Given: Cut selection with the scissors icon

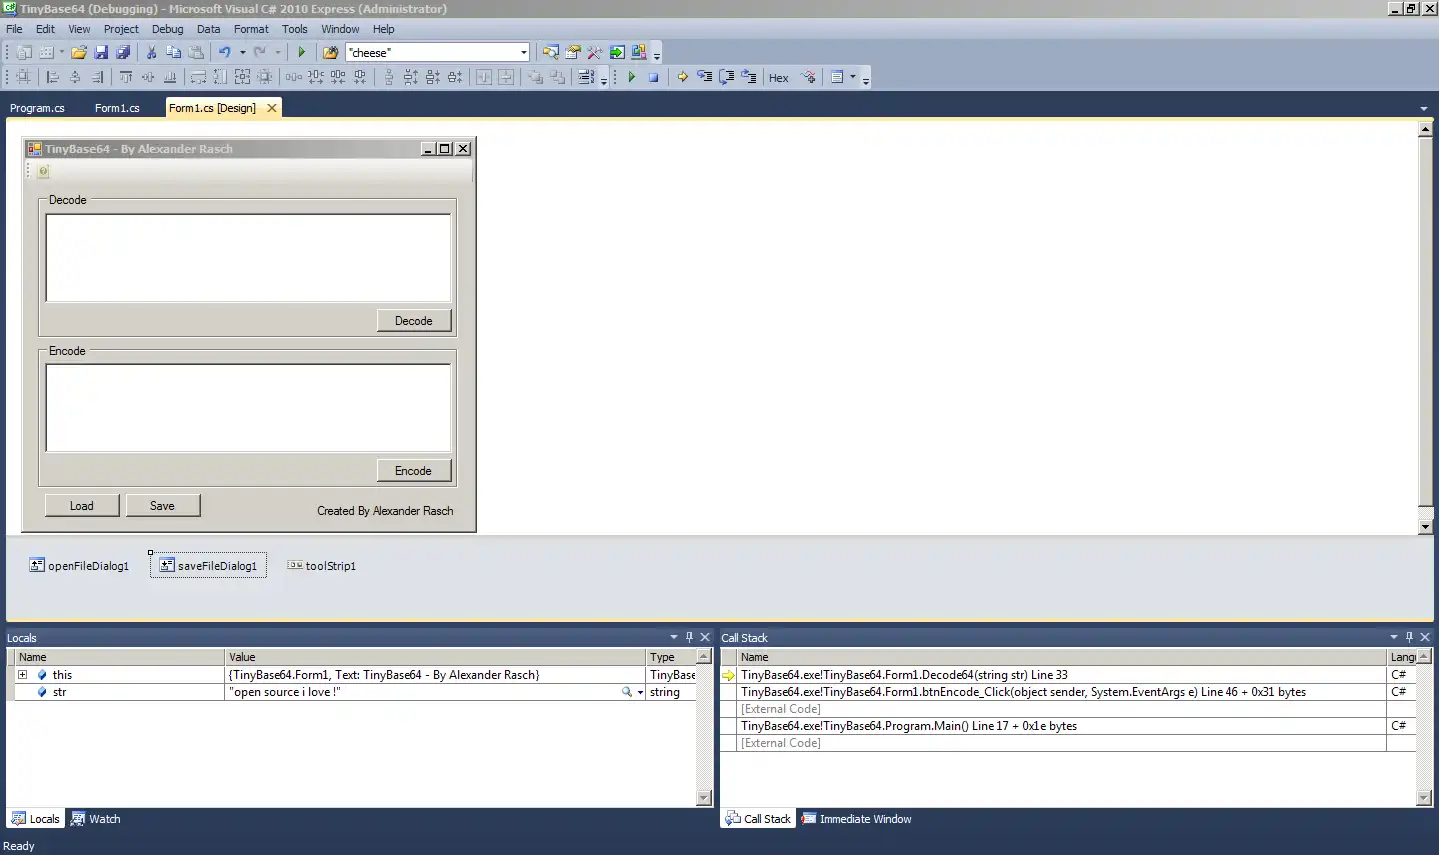Looking at the screenshot, I should tap(151, 52).
